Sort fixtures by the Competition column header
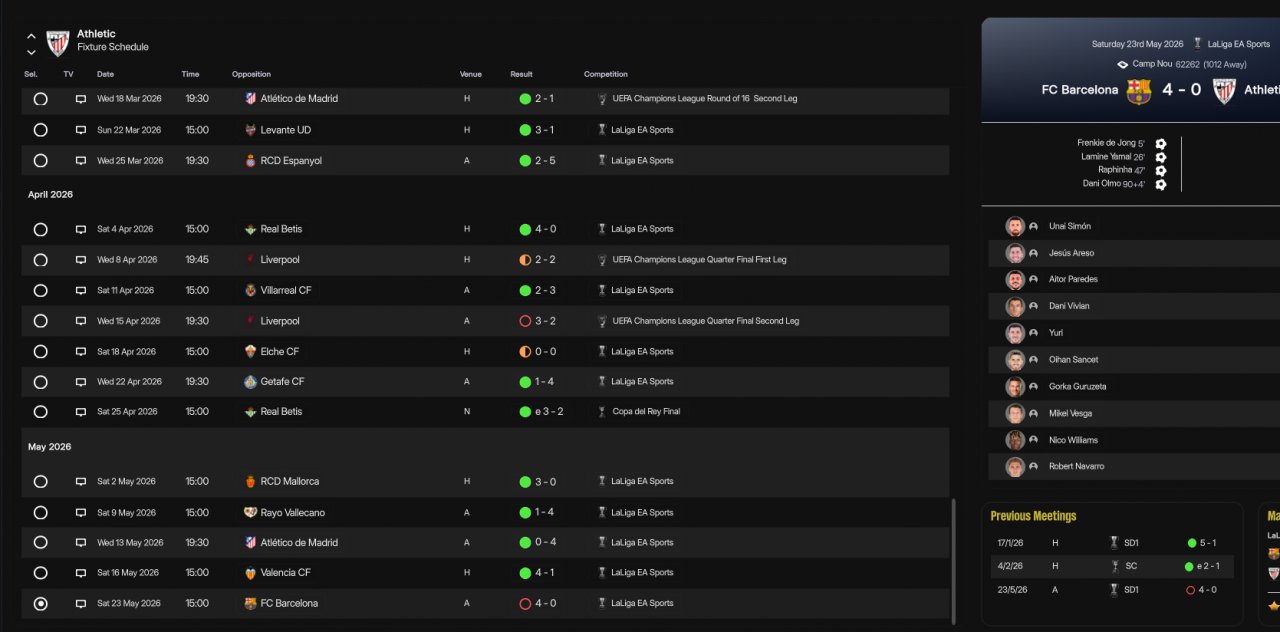The width and height of the screenshot is (1280, 632). [x=606, y=74]
